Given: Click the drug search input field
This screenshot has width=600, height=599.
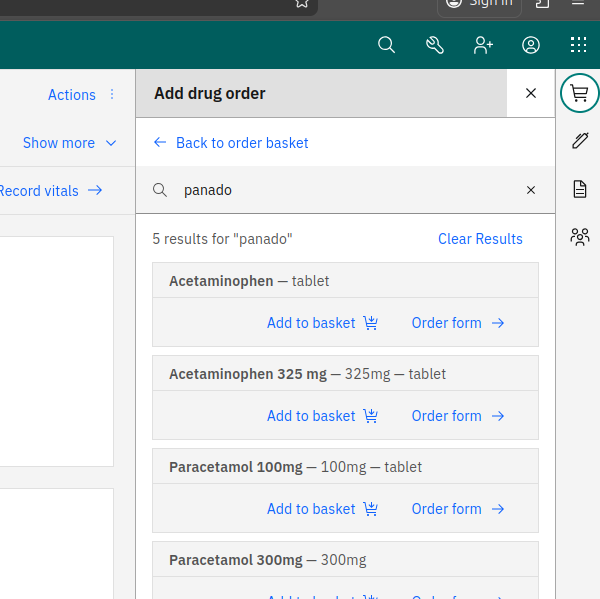Looking at the screenshot, I should pyautogui.click(x=345, y=190).
